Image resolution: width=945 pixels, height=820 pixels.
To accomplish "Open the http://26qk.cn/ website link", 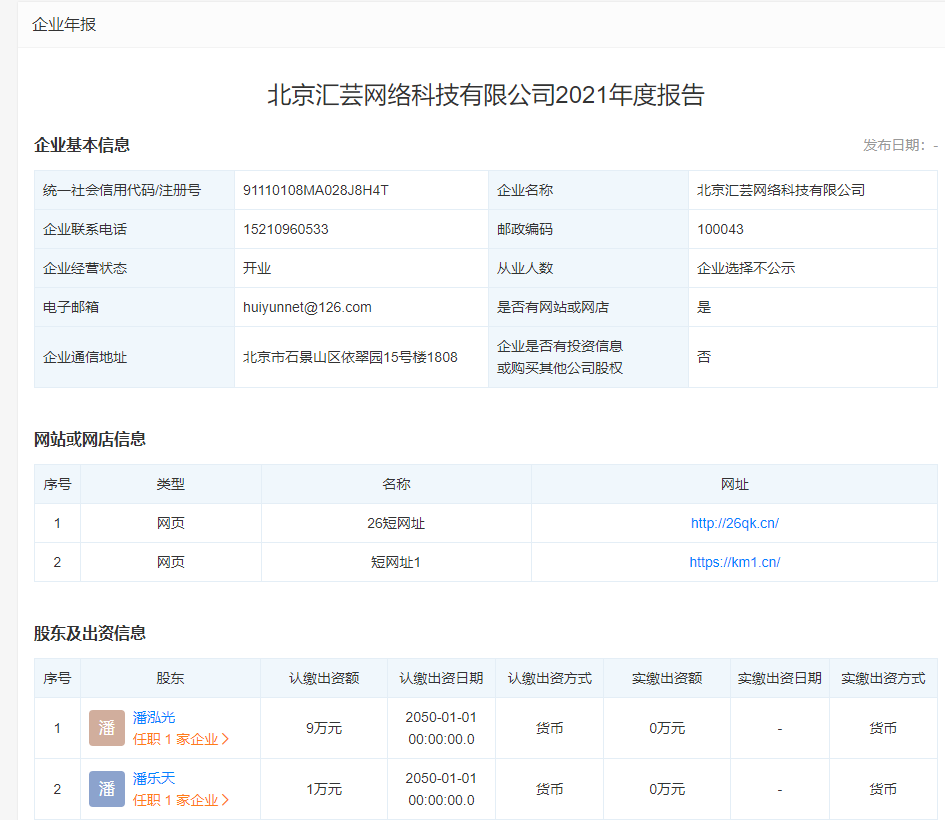I will click(735, 523).
